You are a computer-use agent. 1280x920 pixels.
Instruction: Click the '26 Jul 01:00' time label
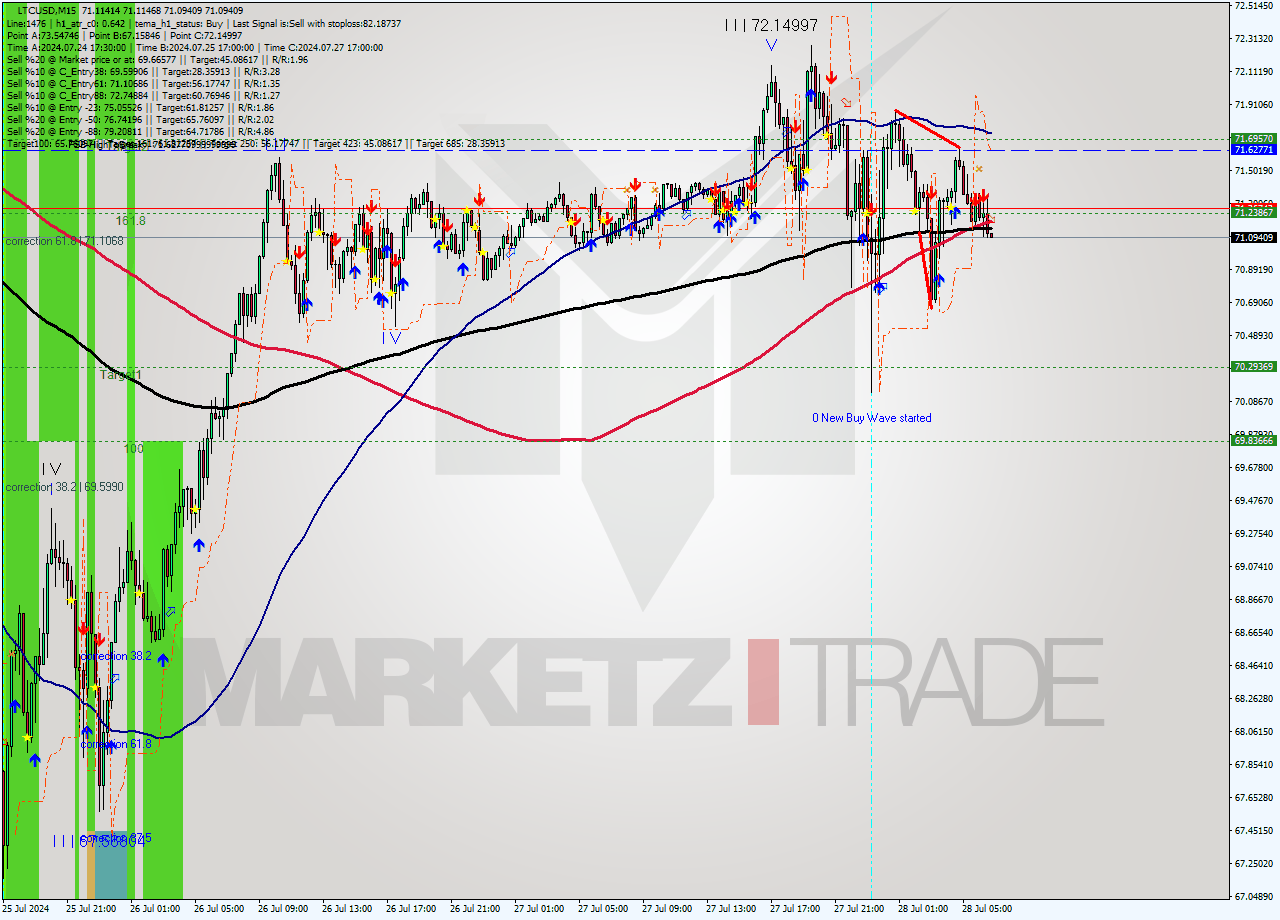[x=155, y=909]
